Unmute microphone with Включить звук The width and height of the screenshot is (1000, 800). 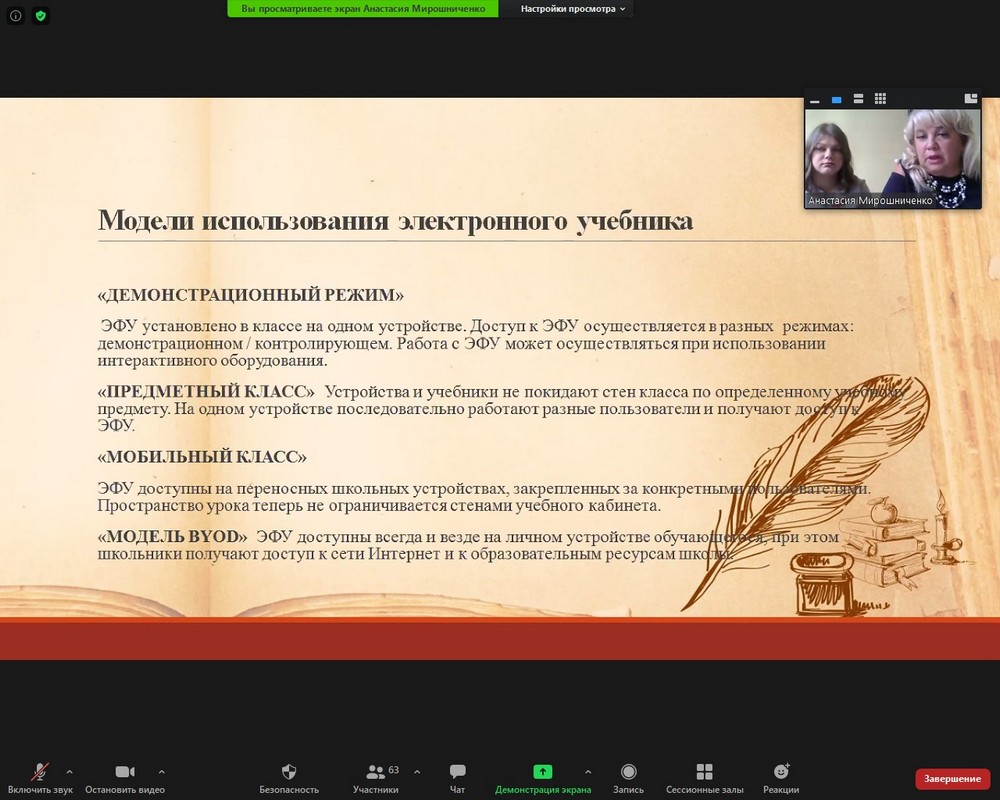[x=40, y=777]
